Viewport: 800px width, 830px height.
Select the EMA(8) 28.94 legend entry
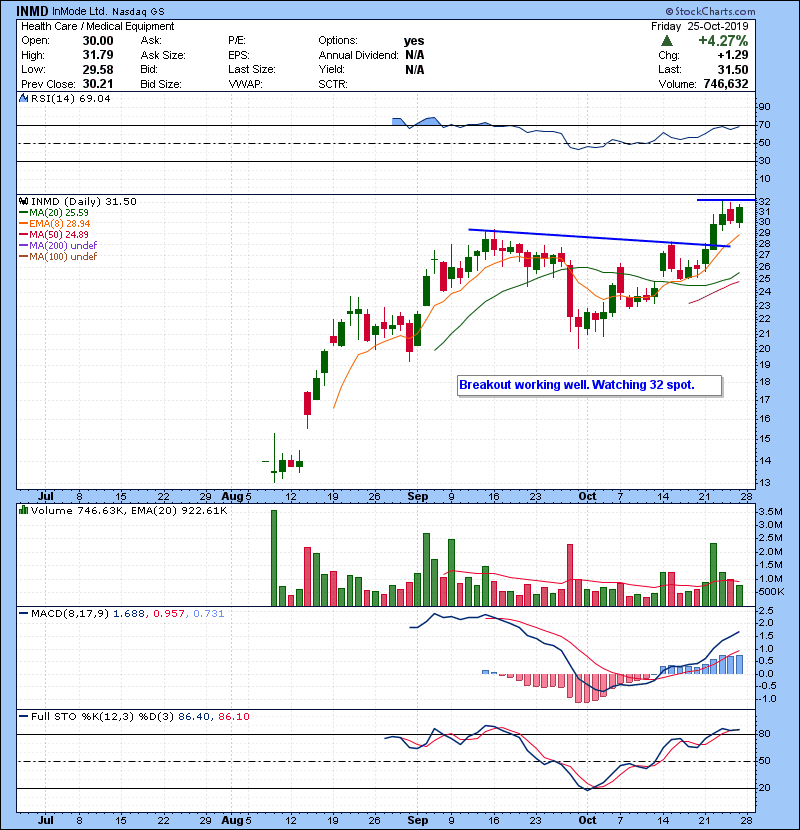55,223
